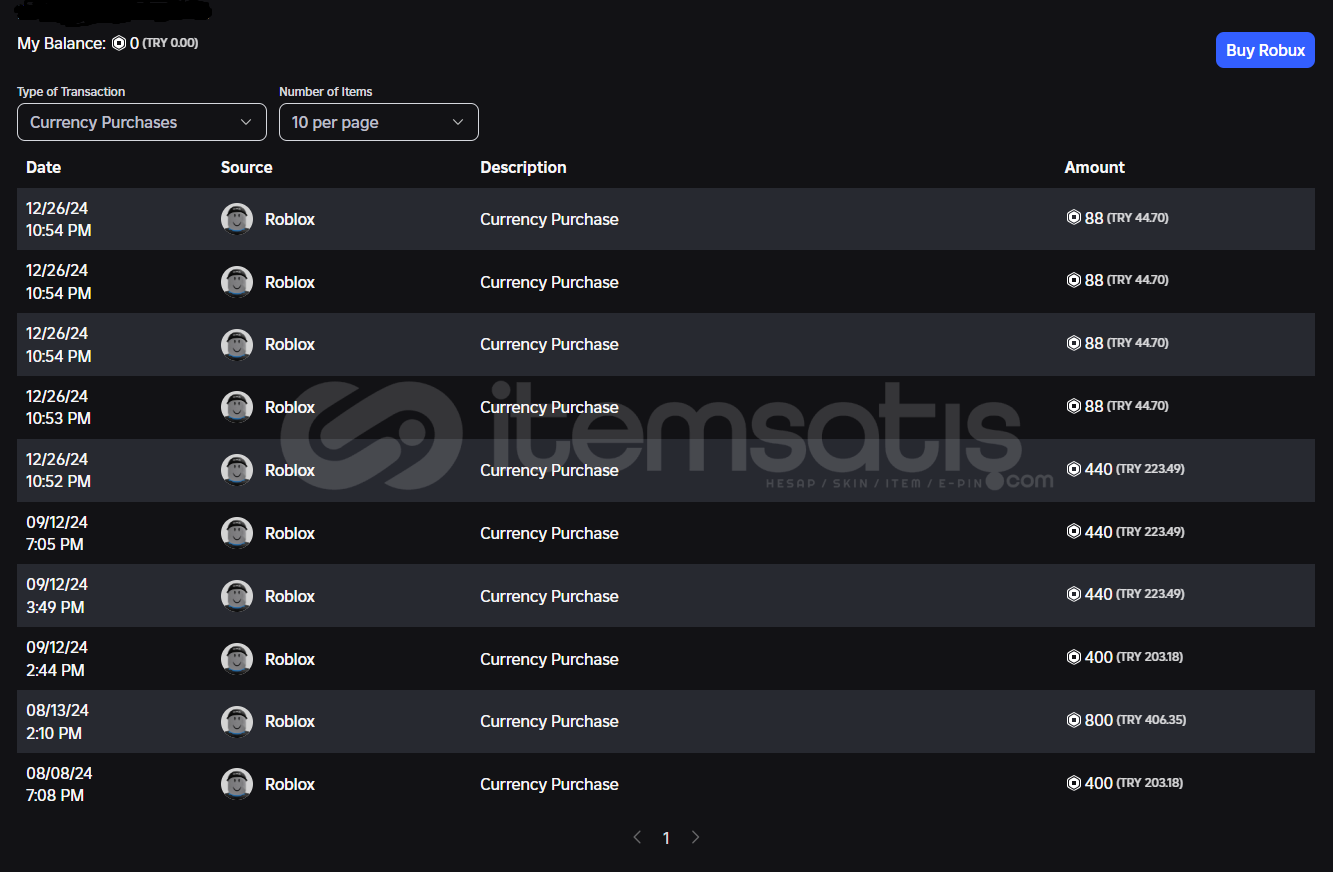This screenshot has width=1333, height=872.
Task: Click Currency Purchase in the 2:44 PM row
Action: pos(549,659)
